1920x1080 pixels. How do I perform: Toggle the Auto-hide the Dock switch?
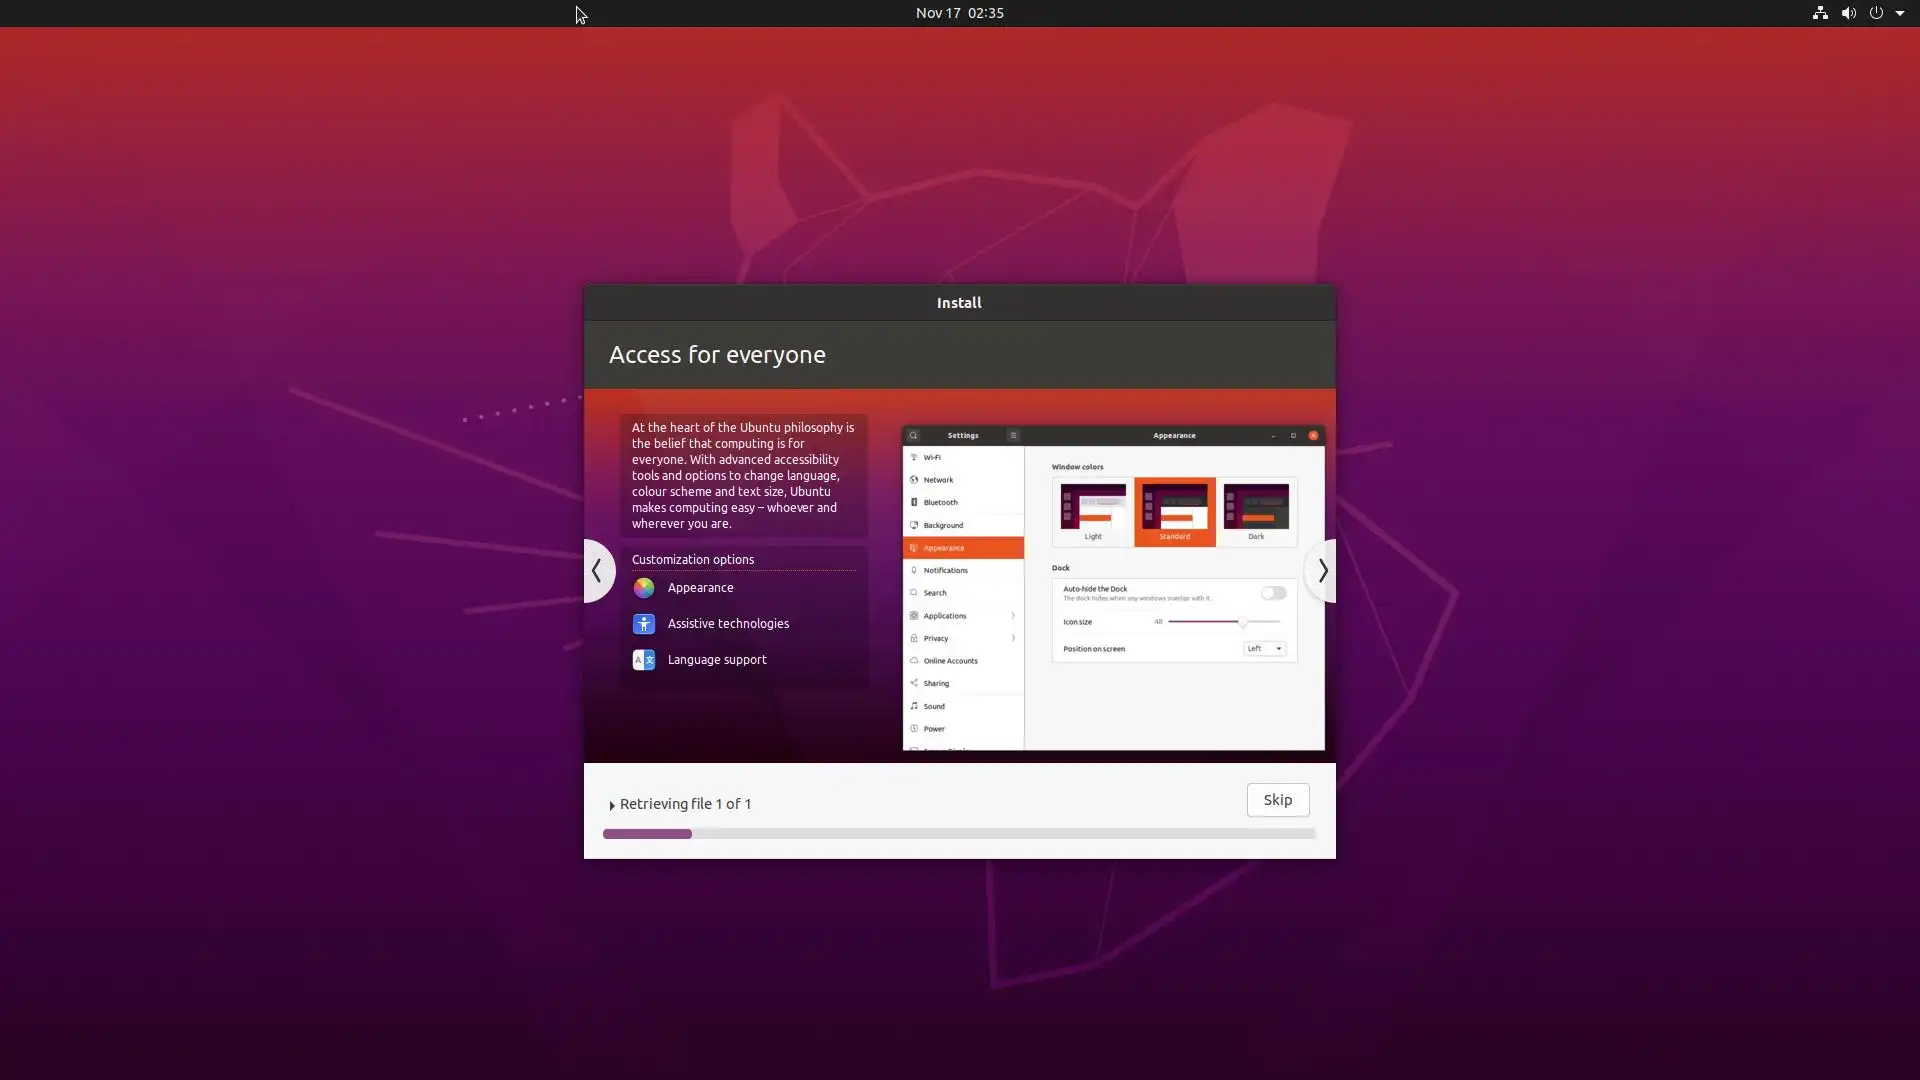pos(1273,593)
